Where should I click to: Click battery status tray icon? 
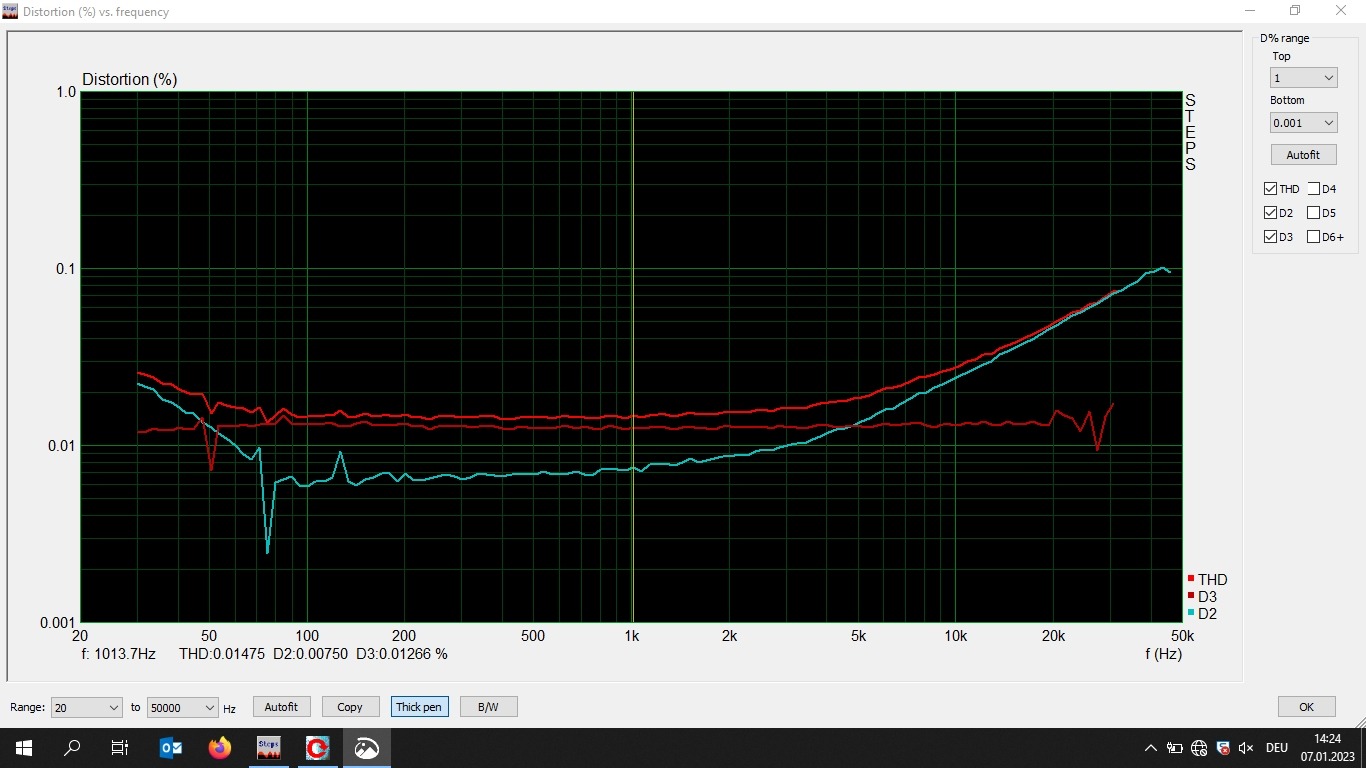(1175, 747)
